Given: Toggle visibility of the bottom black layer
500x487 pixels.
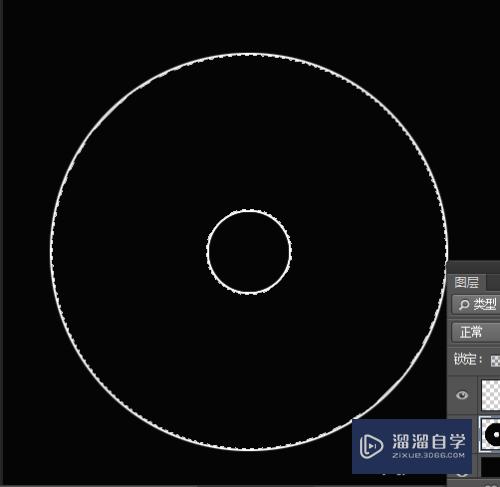Looking at the screenshot, I should [x=462, y=474].
